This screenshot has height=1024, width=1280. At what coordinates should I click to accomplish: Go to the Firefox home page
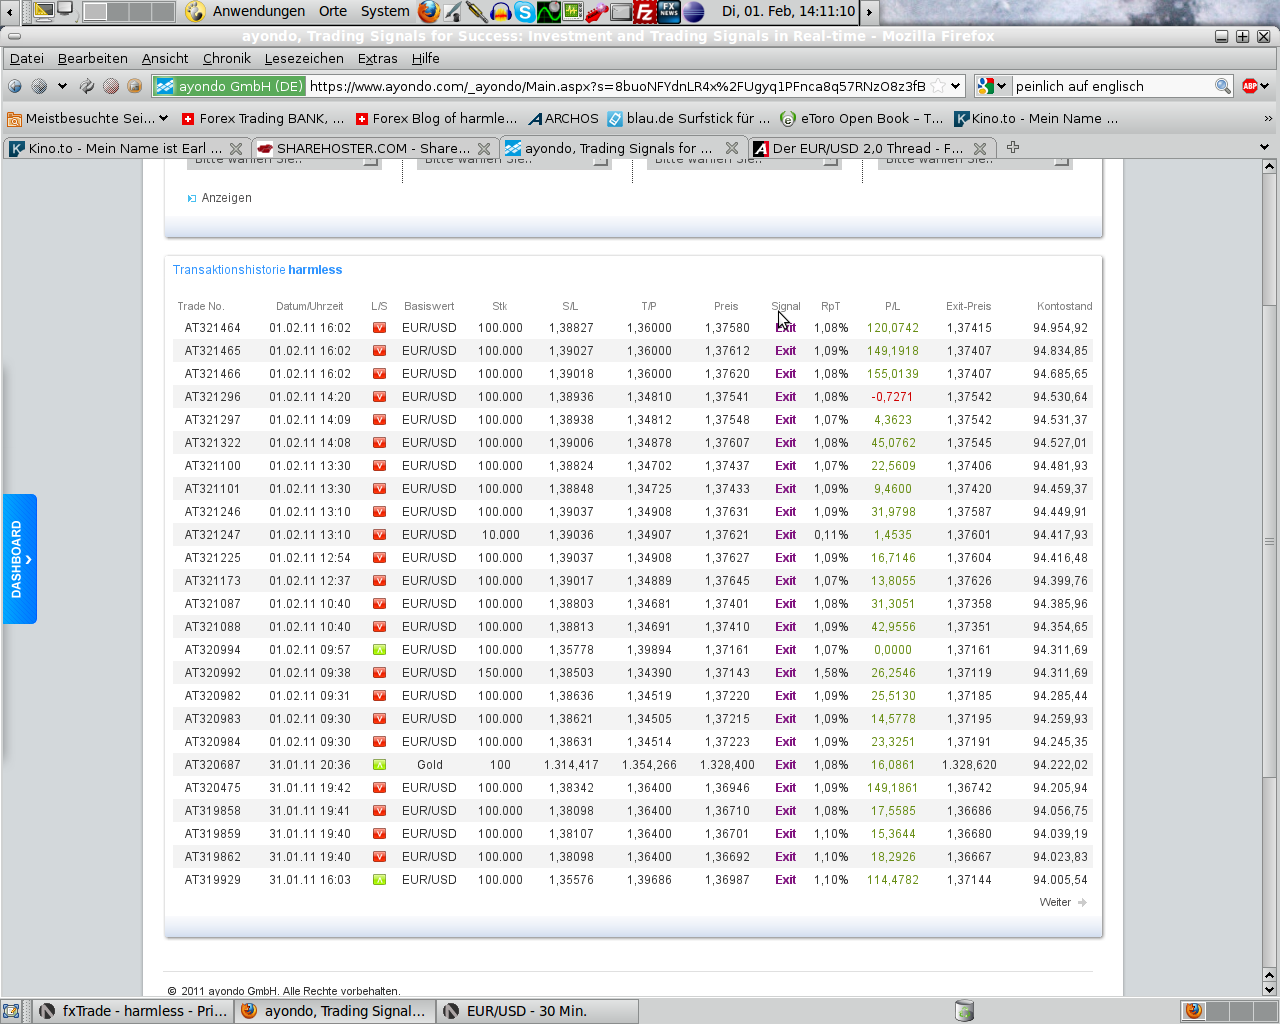pyautogui.click(x=135, y=86)
